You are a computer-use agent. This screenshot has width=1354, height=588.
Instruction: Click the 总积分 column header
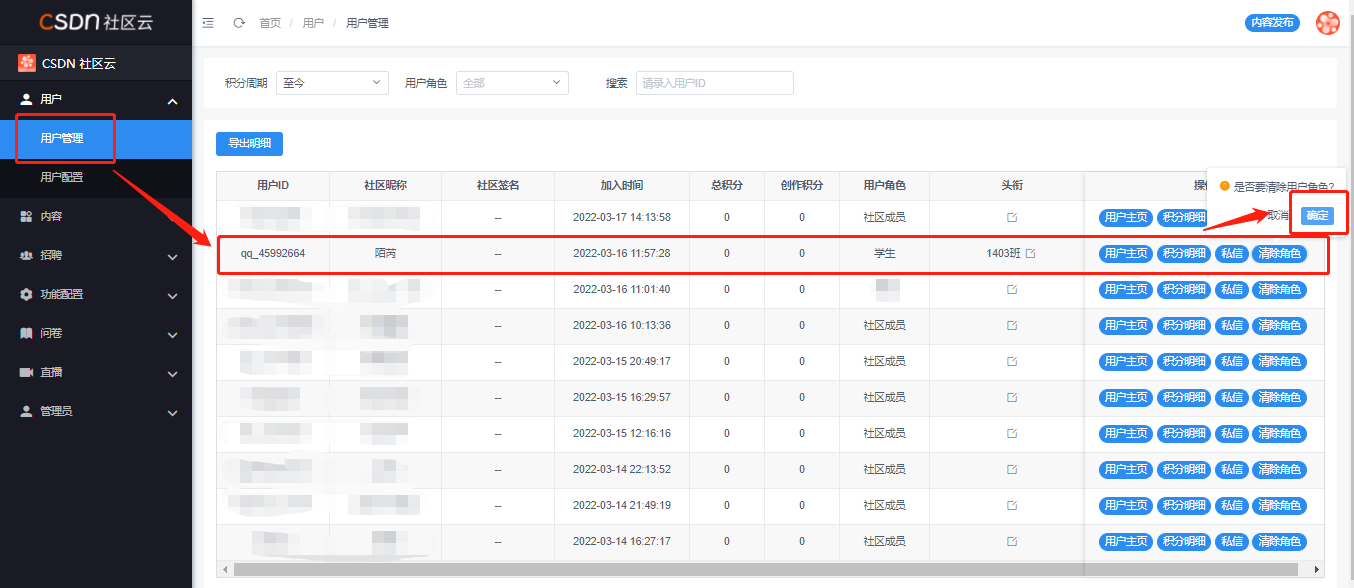pos(727,185)
